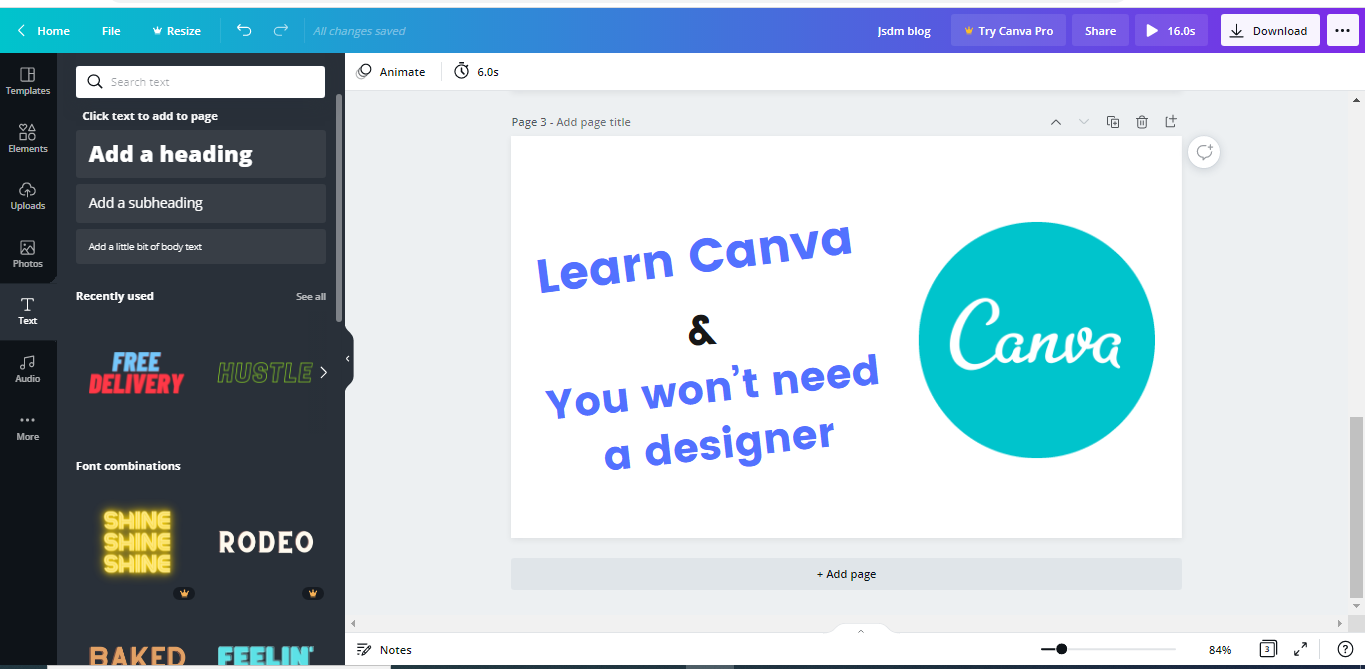Click See all recently used
Screen dimensions: 1365x669
click(x=311, y=296)
